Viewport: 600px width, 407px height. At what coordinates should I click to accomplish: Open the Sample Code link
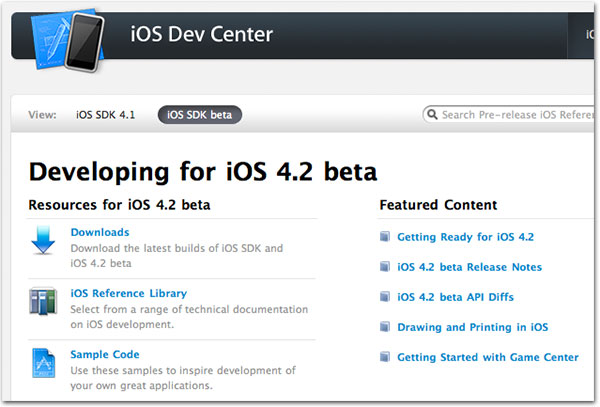[x=104, y=355]
